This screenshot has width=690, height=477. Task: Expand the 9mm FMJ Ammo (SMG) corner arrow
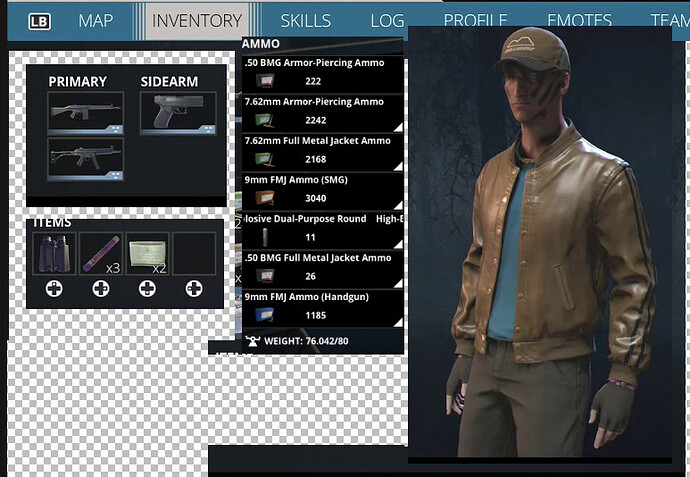pyautogui.click(x=398, y=205)
